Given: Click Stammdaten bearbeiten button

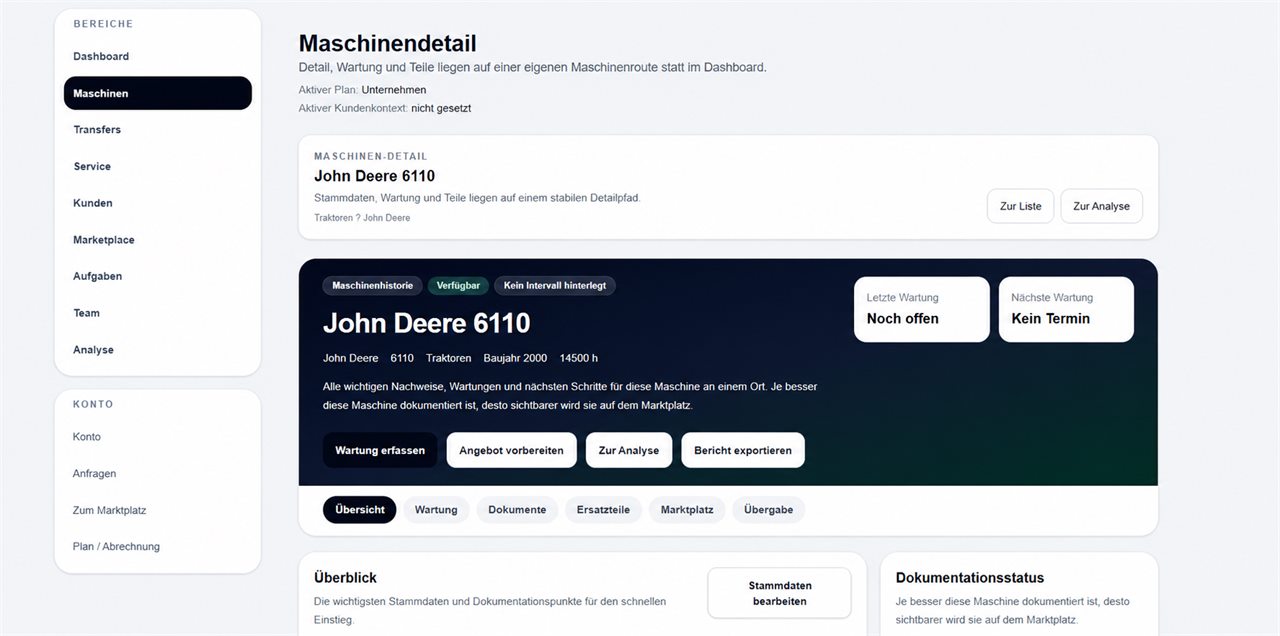Looking at the screenshot, I should pyautogui.click(x=780, y=593).
